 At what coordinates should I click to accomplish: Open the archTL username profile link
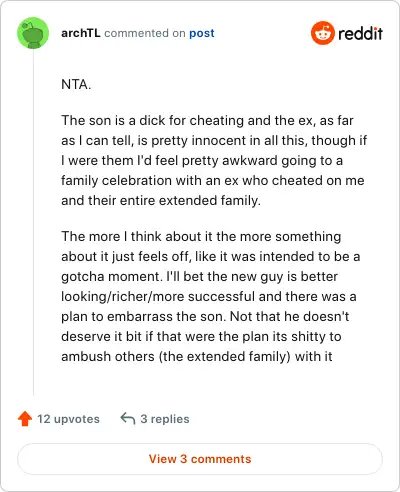tap(81, 33)
